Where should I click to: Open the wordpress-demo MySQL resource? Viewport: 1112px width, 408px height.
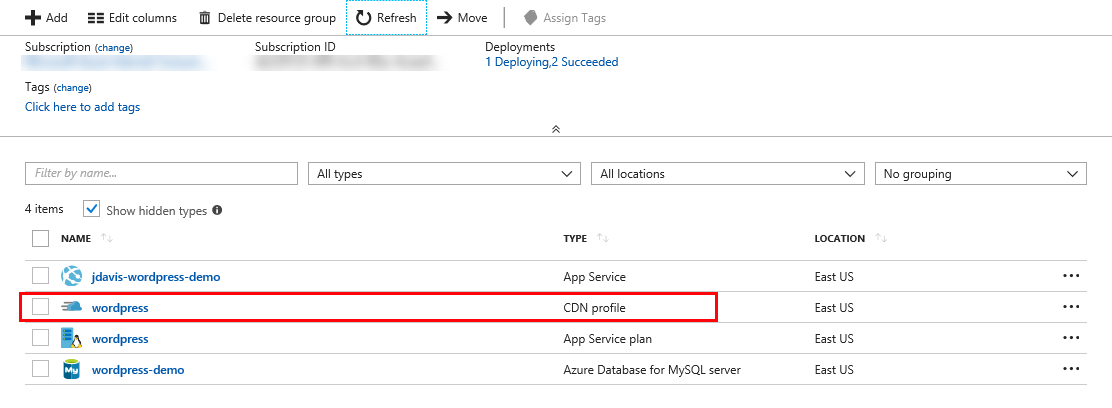[x=138, y=370]
